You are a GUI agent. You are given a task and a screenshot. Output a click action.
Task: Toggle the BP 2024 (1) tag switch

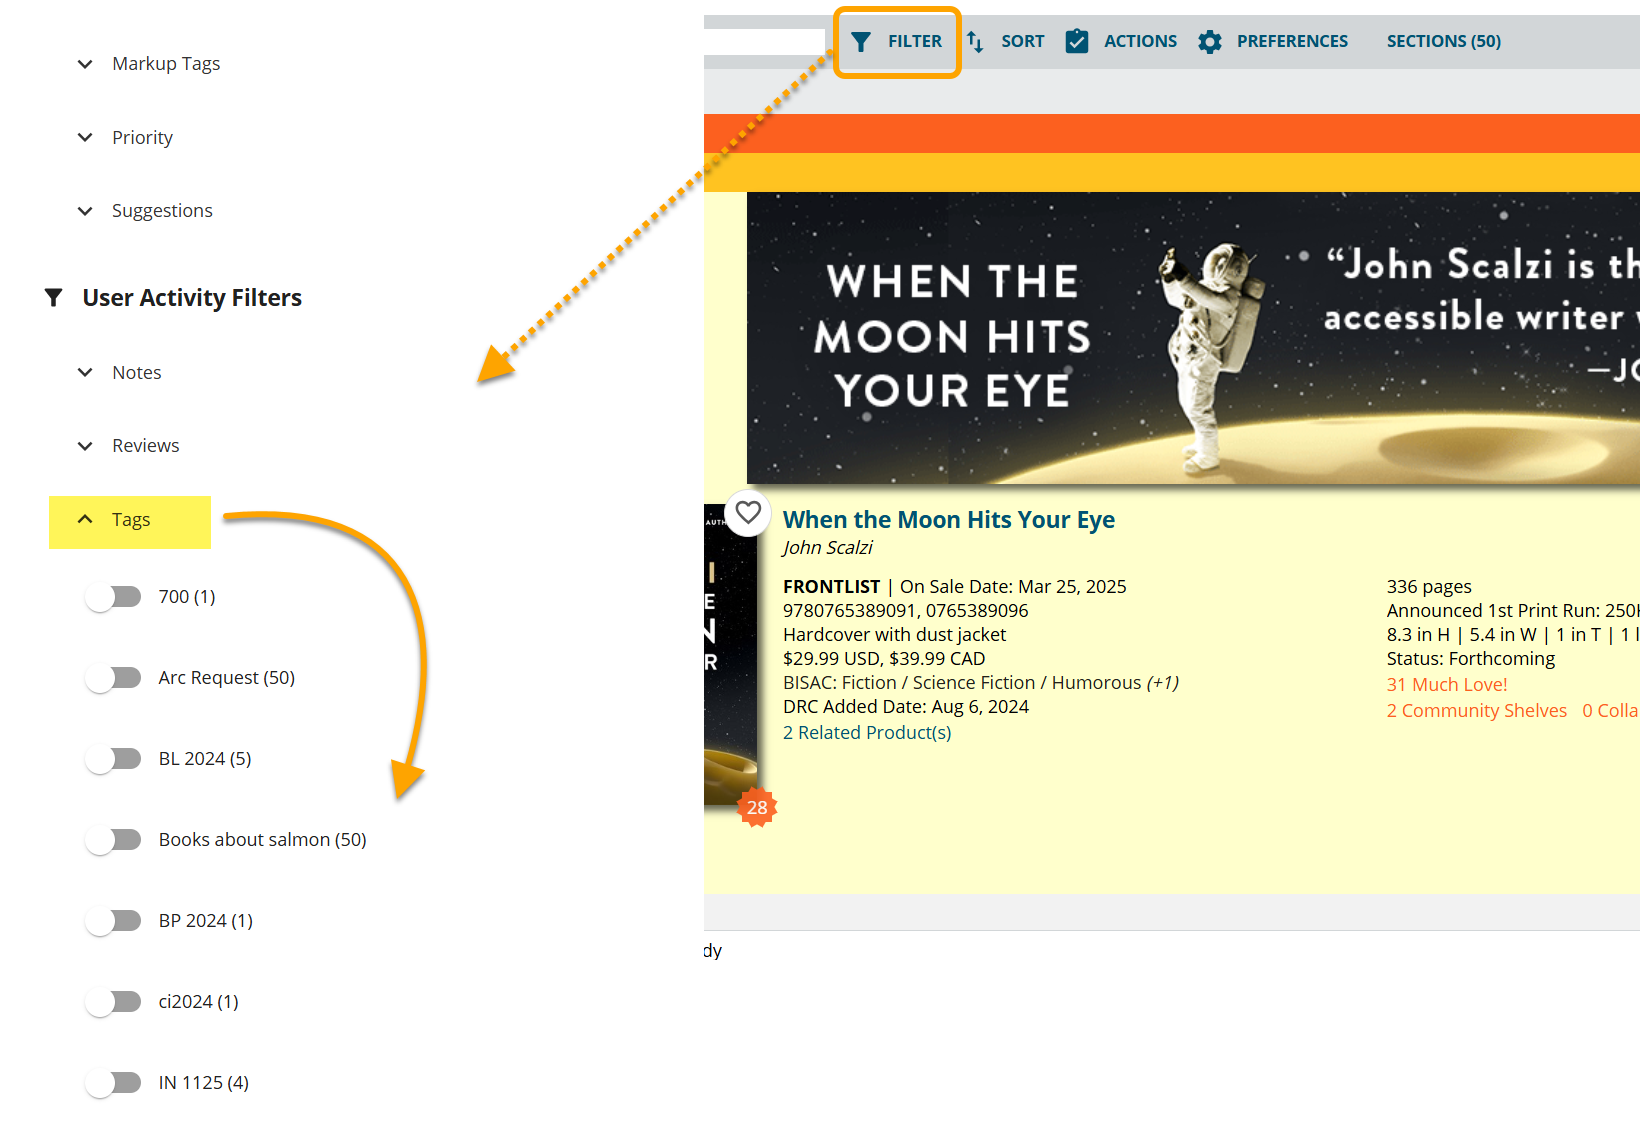(113, 921)
